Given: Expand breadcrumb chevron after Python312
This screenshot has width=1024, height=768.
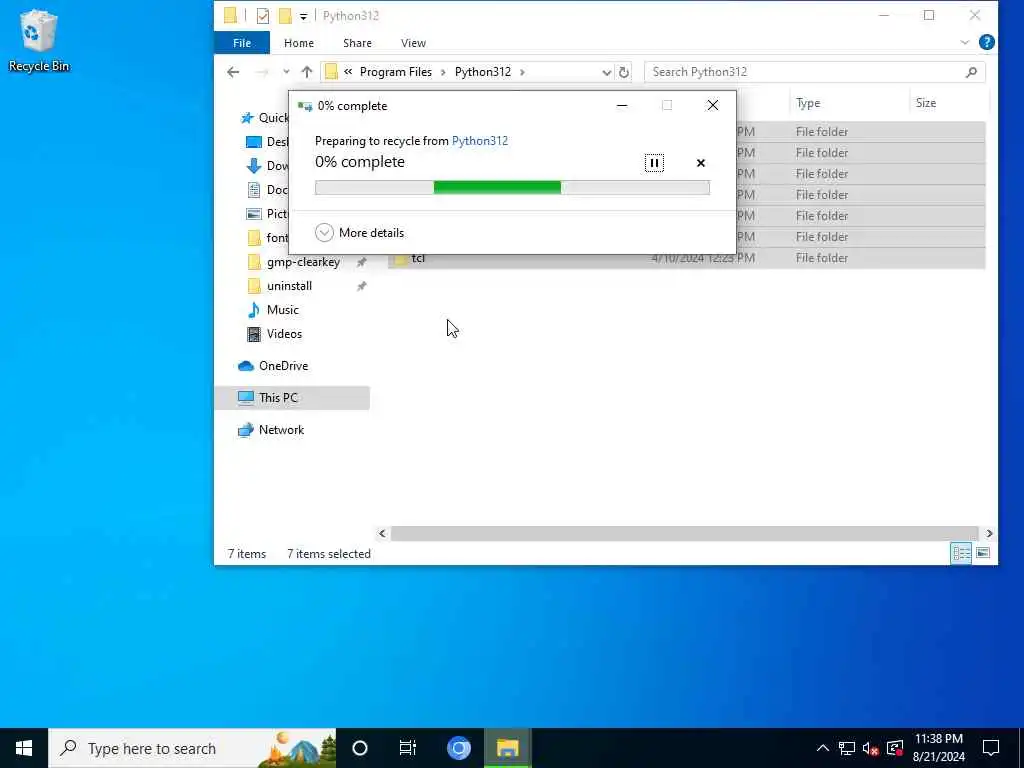Looking at the screenshot, I should [522, 72].
